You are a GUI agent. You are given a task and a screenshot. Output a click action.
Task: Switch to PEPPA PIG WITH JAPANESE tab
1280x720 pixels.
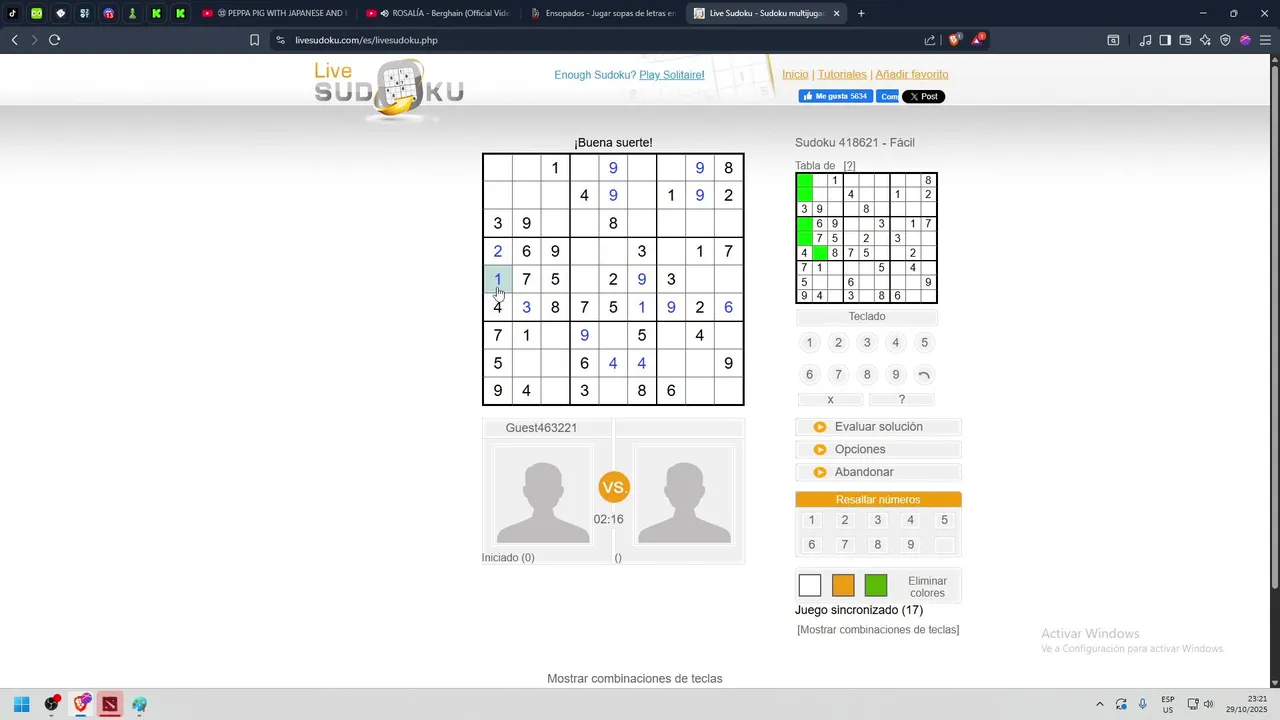click(x=274, y=13)
